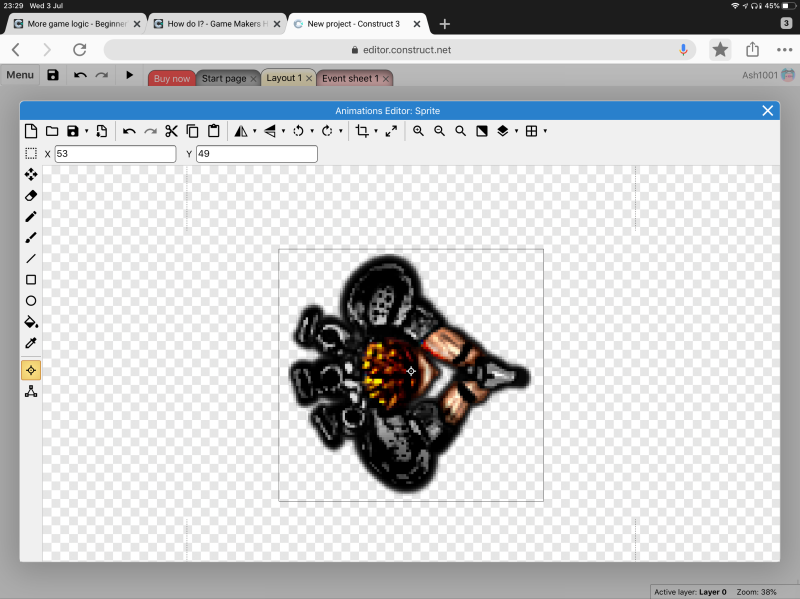Select the paint bucket Fill tool
Screen dimensions: 800x599
click(x=31, y=322)
